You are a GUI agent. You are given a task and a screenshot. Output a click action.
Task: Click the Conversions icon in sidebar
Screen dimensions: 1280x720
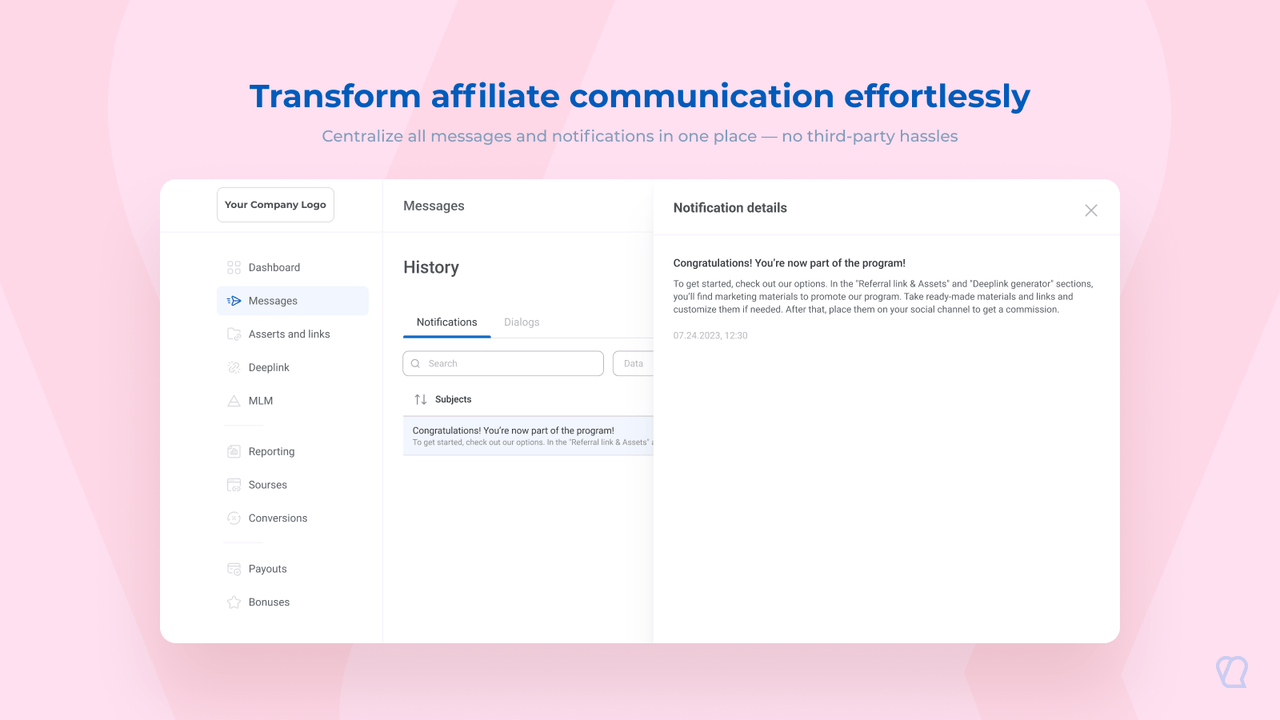[234, 518]
